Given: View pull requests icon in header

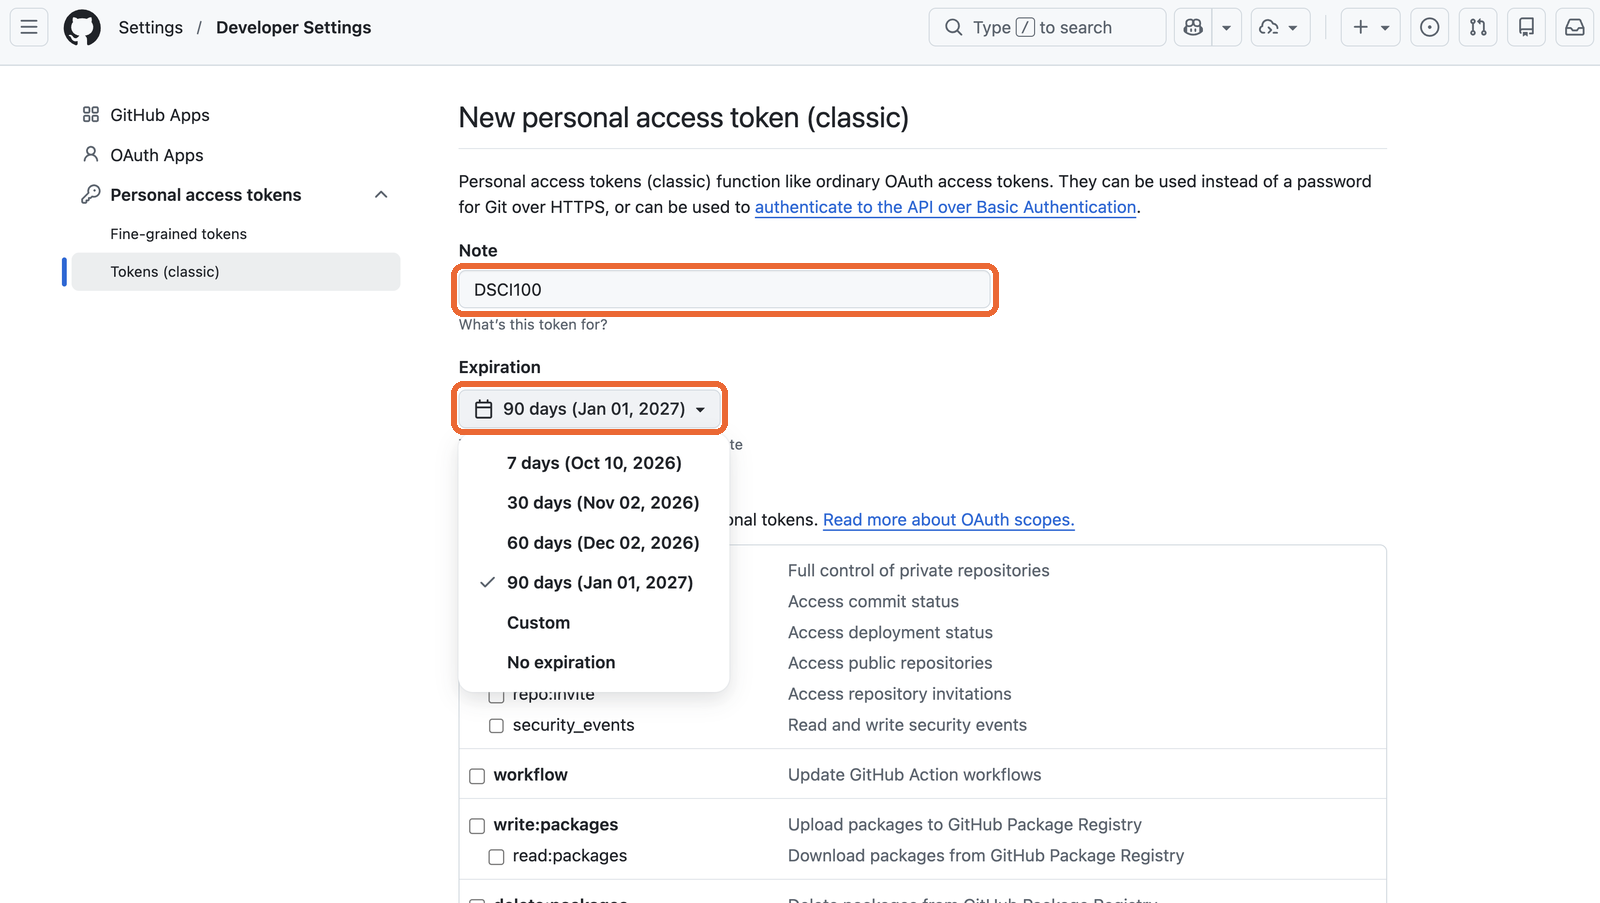Looking at the screenshot, I should pyautogui.click(x=1478, y=27).
